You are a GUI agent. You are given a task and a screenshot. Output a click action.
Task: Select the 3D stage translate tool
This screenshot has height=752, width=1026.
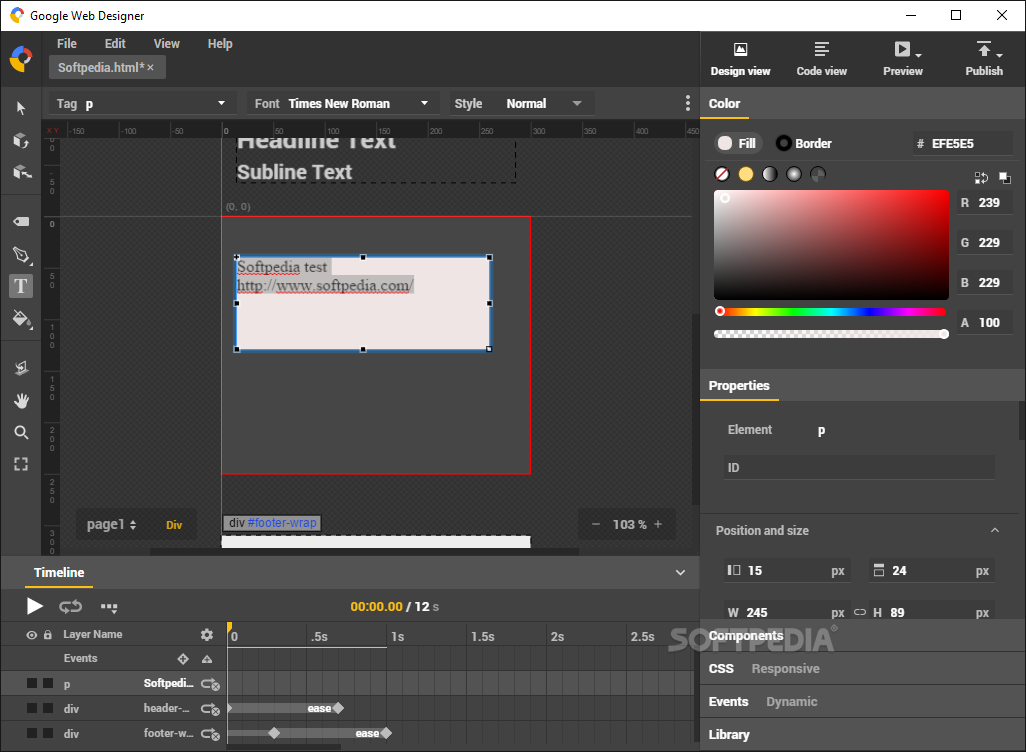click(22, 172)
